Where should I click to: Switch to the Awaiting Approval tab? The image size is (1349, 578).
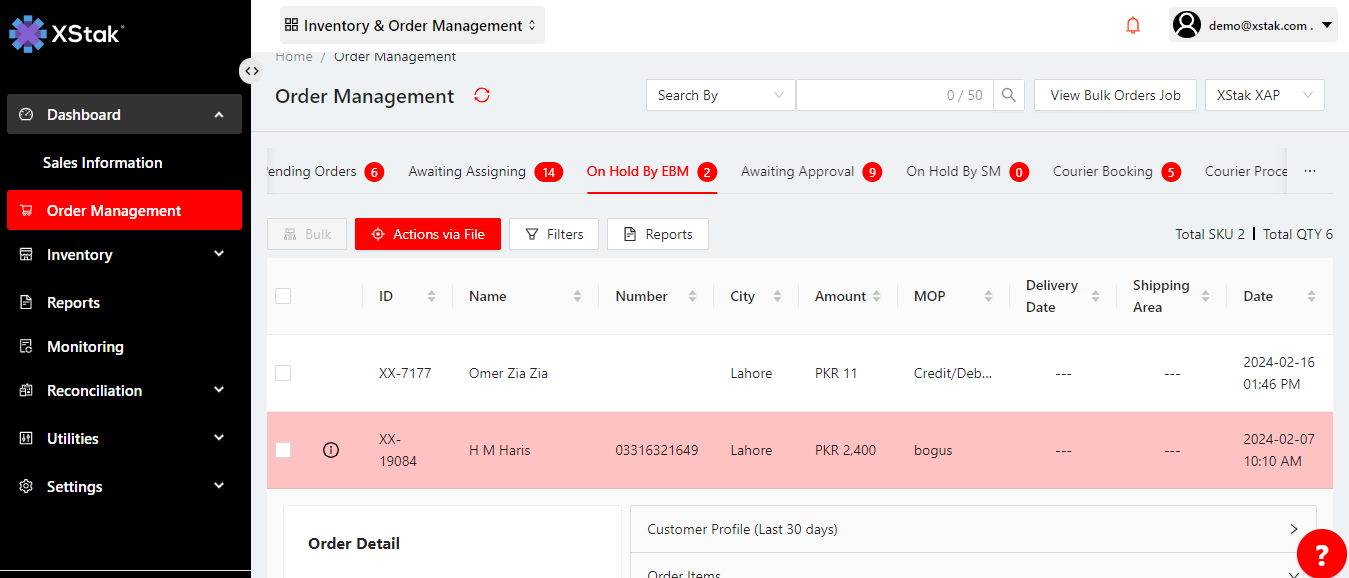[797, 172]
